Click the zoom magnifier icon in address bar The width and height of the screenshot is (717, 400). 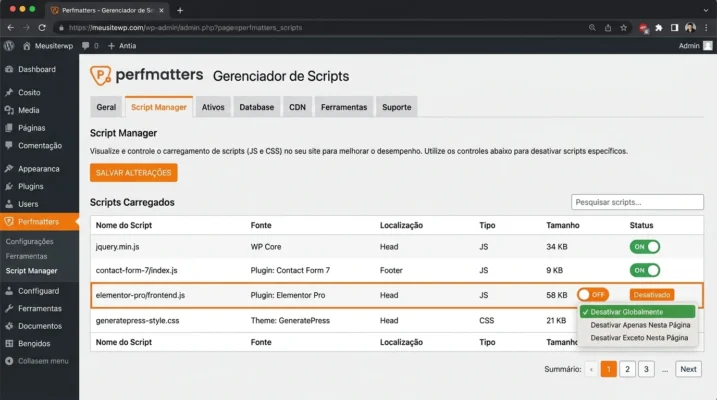pos(592,27)
